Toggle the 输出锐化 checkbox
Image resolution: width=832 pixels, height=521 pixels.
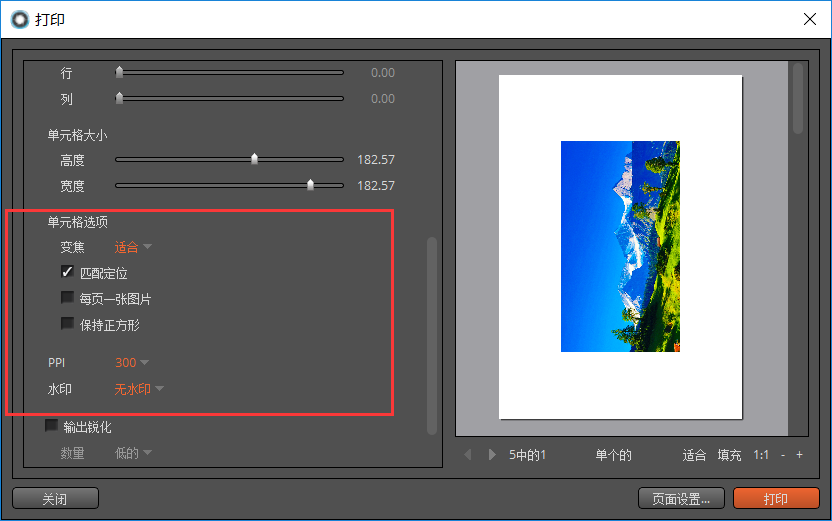[x=51, y=426]
